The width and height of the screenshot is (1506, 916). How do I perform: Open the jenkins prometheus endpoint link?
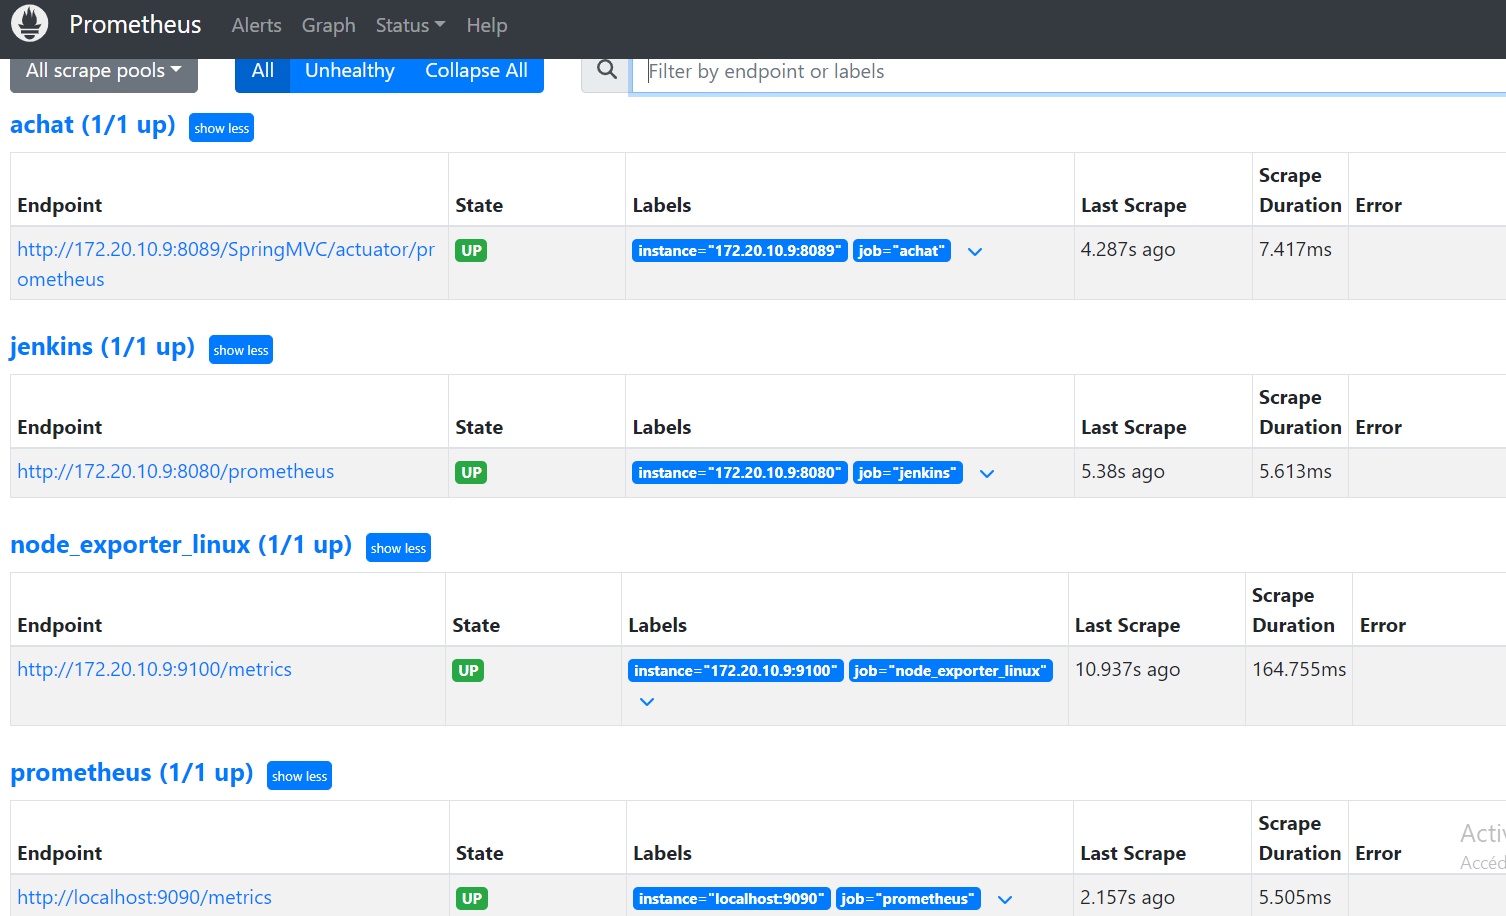click(x=176, y=471)
